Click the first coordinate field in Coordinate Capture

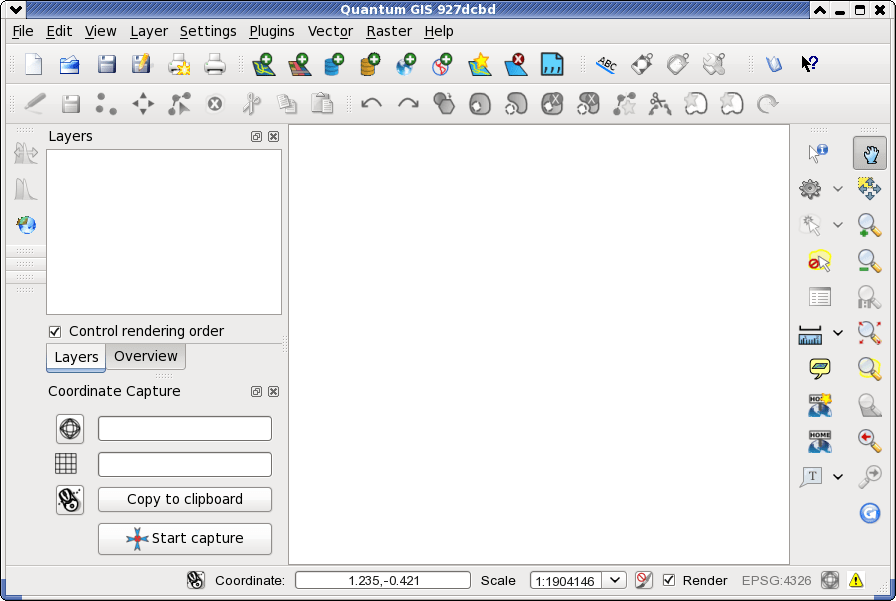point(185,428)
